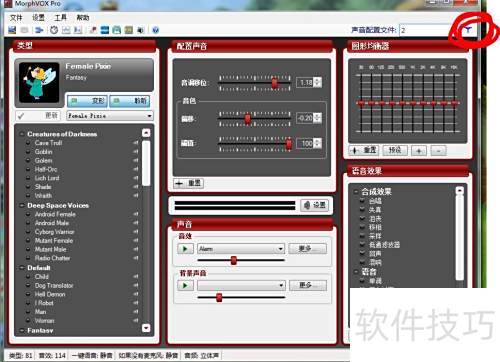500x362 pixels.
Task: Toggle the 合唱 chorus effect
Action: (x=375, y=201)
